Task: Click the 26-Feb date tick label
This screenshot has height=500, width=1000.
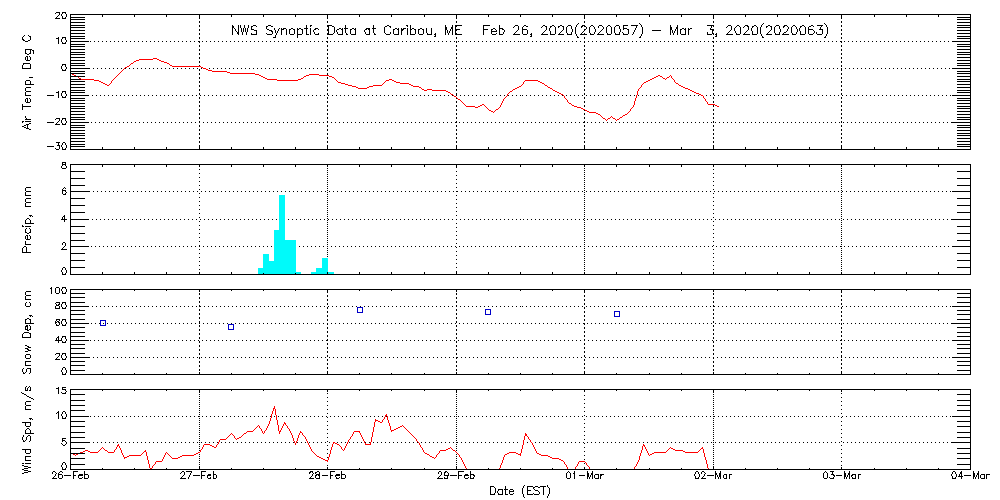Action: pyautogui.click(x=71, y=477)
